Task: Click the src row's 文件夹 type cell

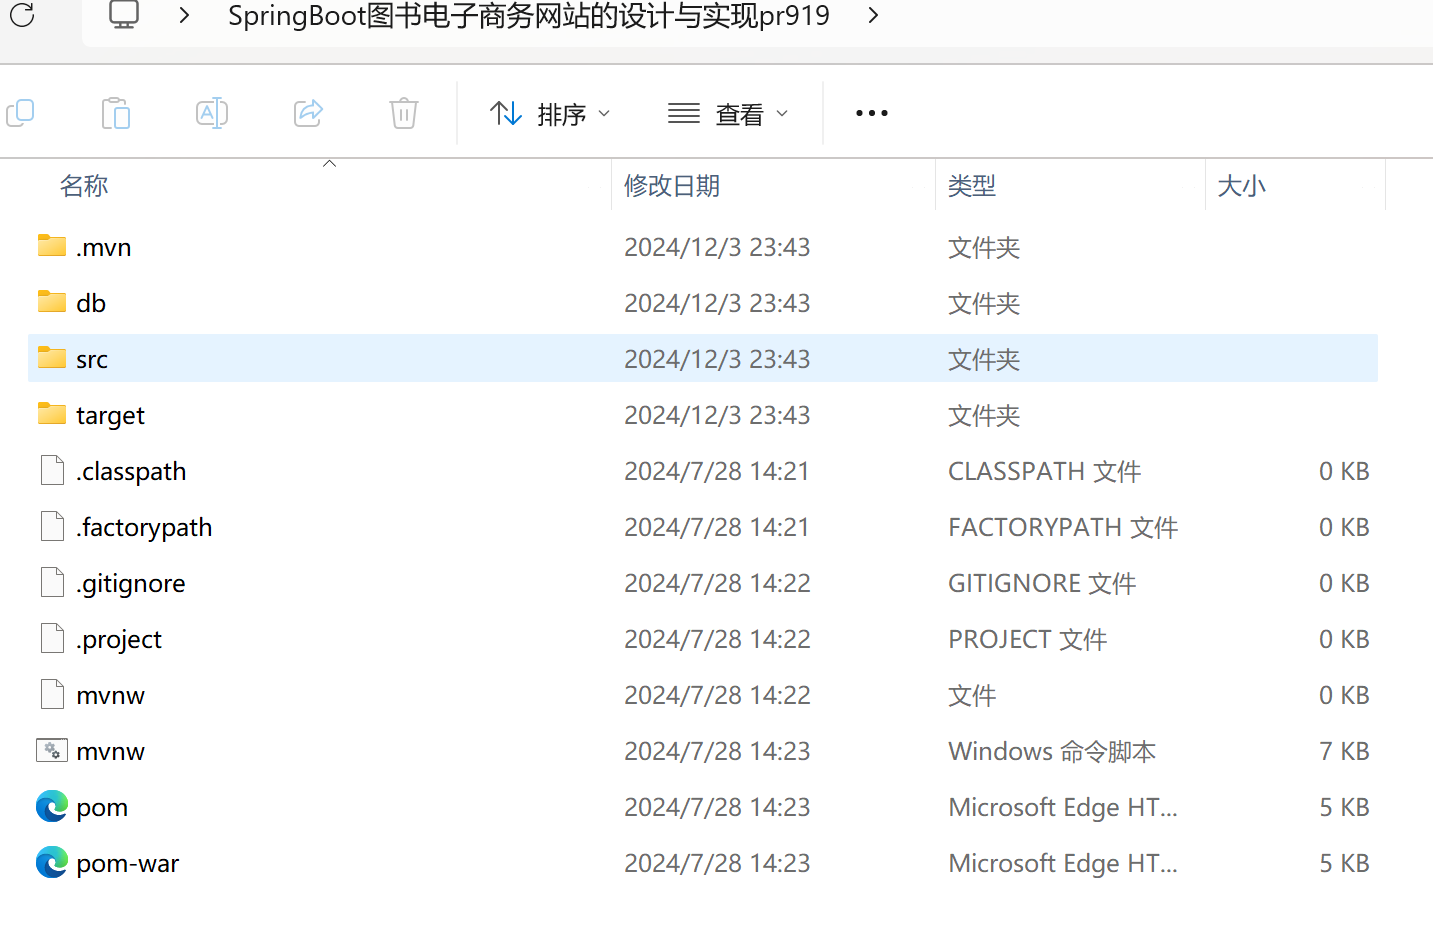Action: coord(984,359)
